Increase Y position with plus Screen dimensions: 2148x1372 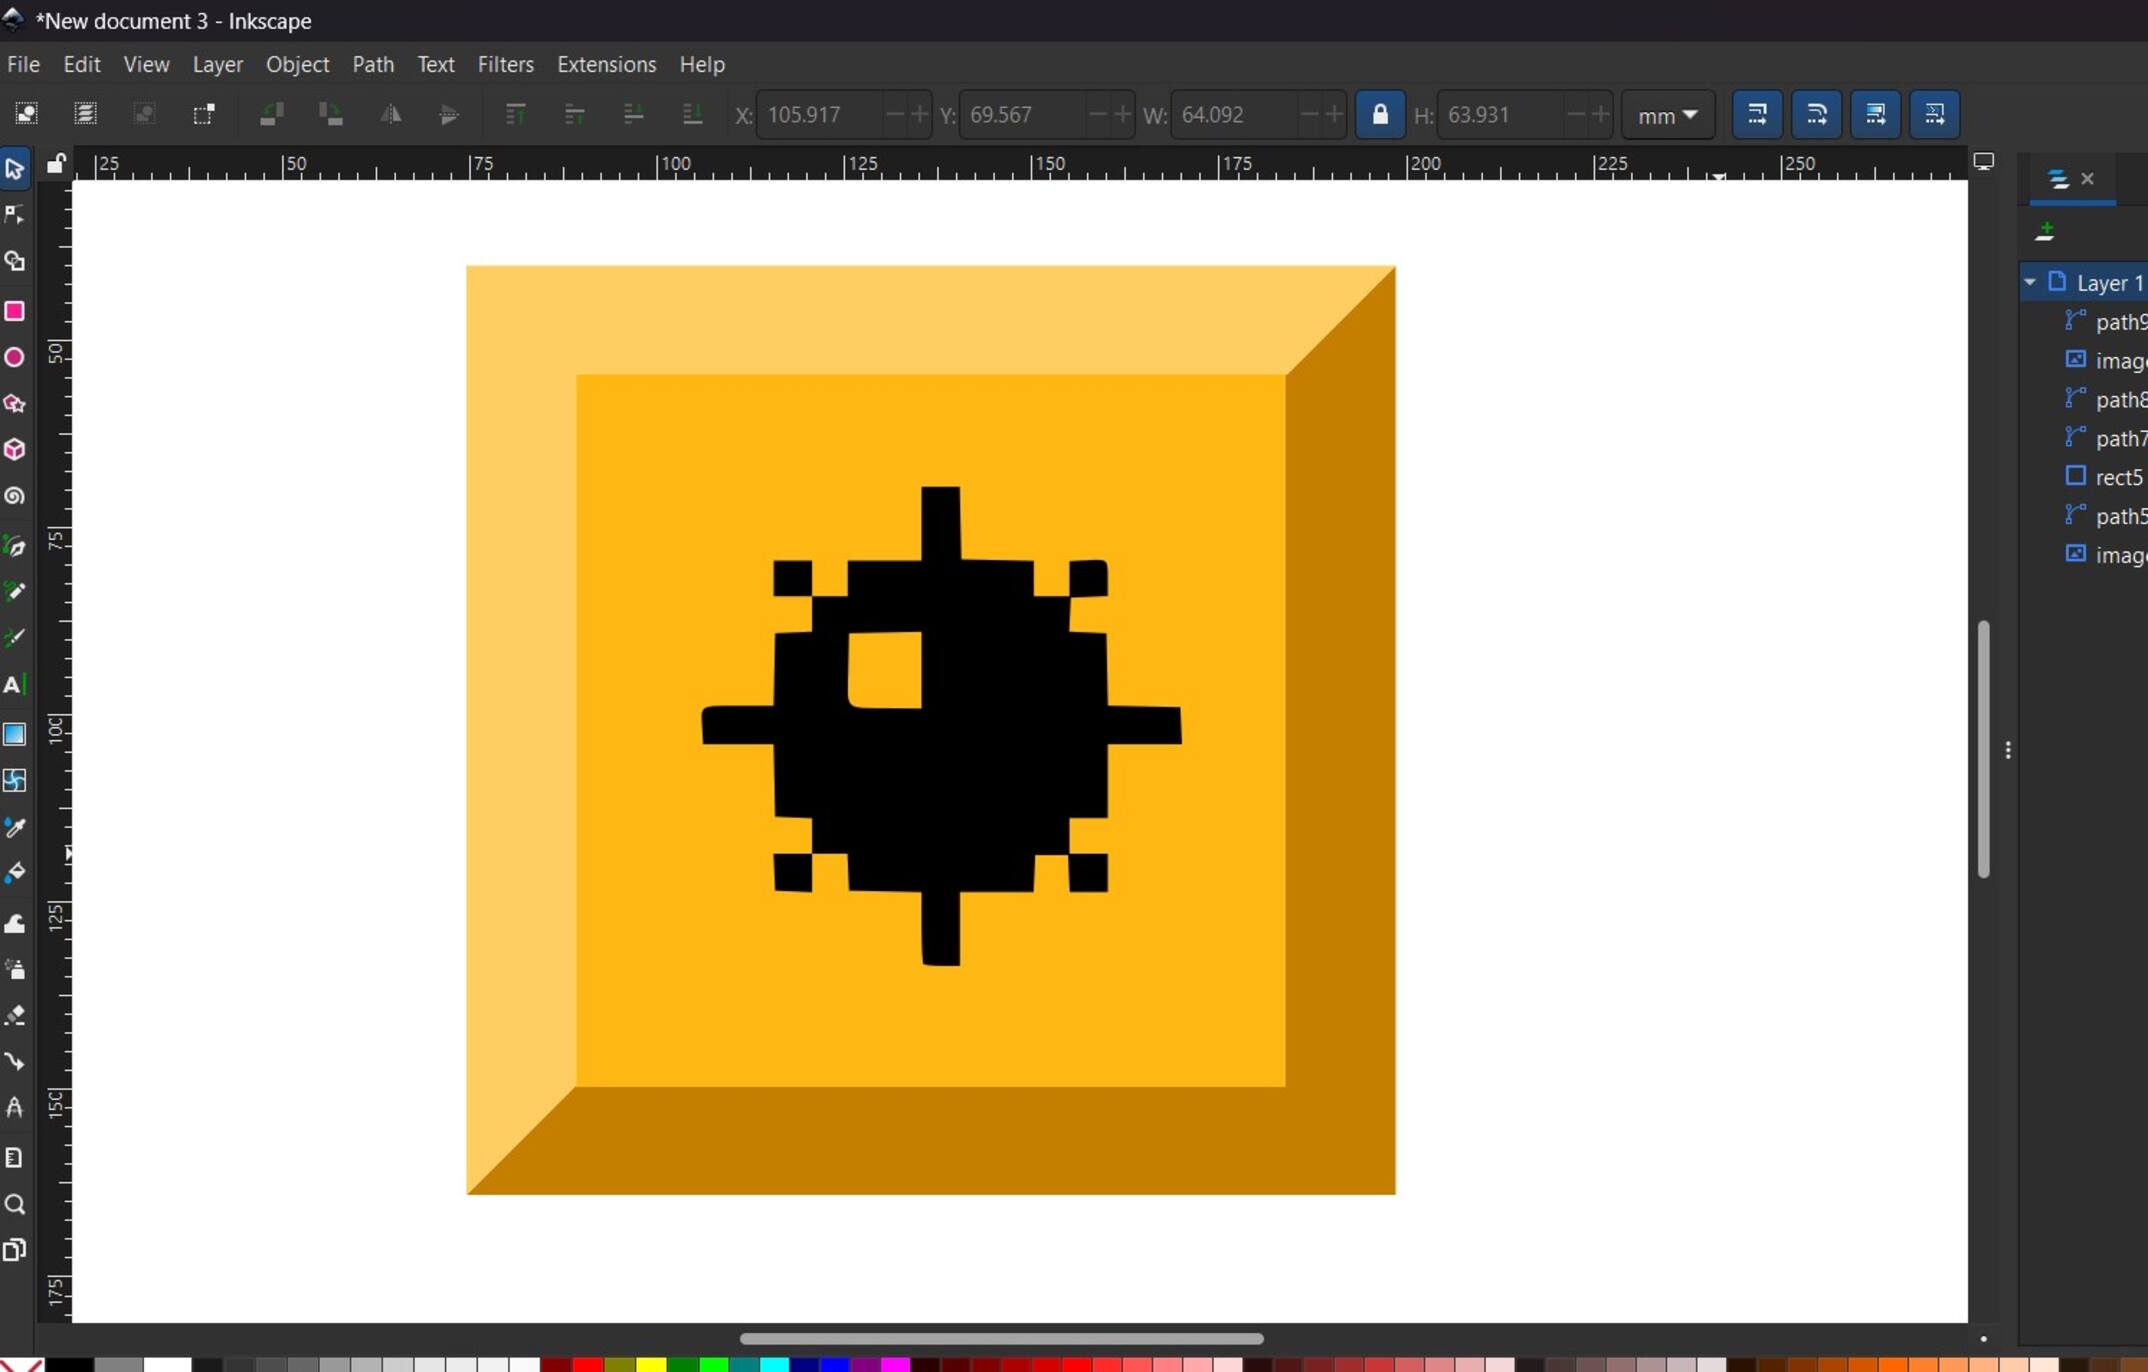click(1122, 115)
